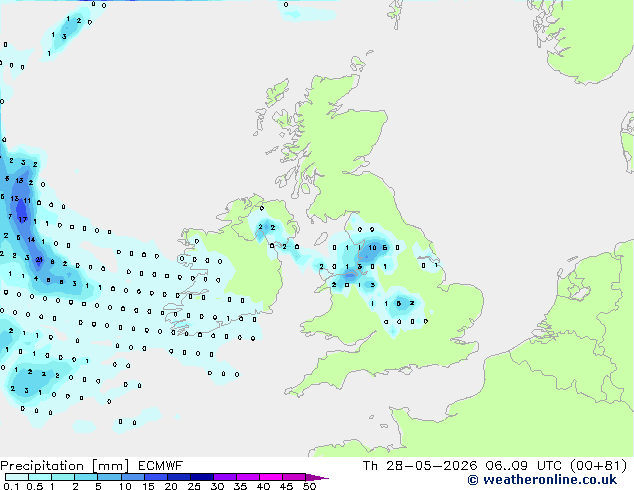Click the '(00+81)' forecast offset text
The height and width of the screenshot is (490, 634).
[x=598, y=466]
